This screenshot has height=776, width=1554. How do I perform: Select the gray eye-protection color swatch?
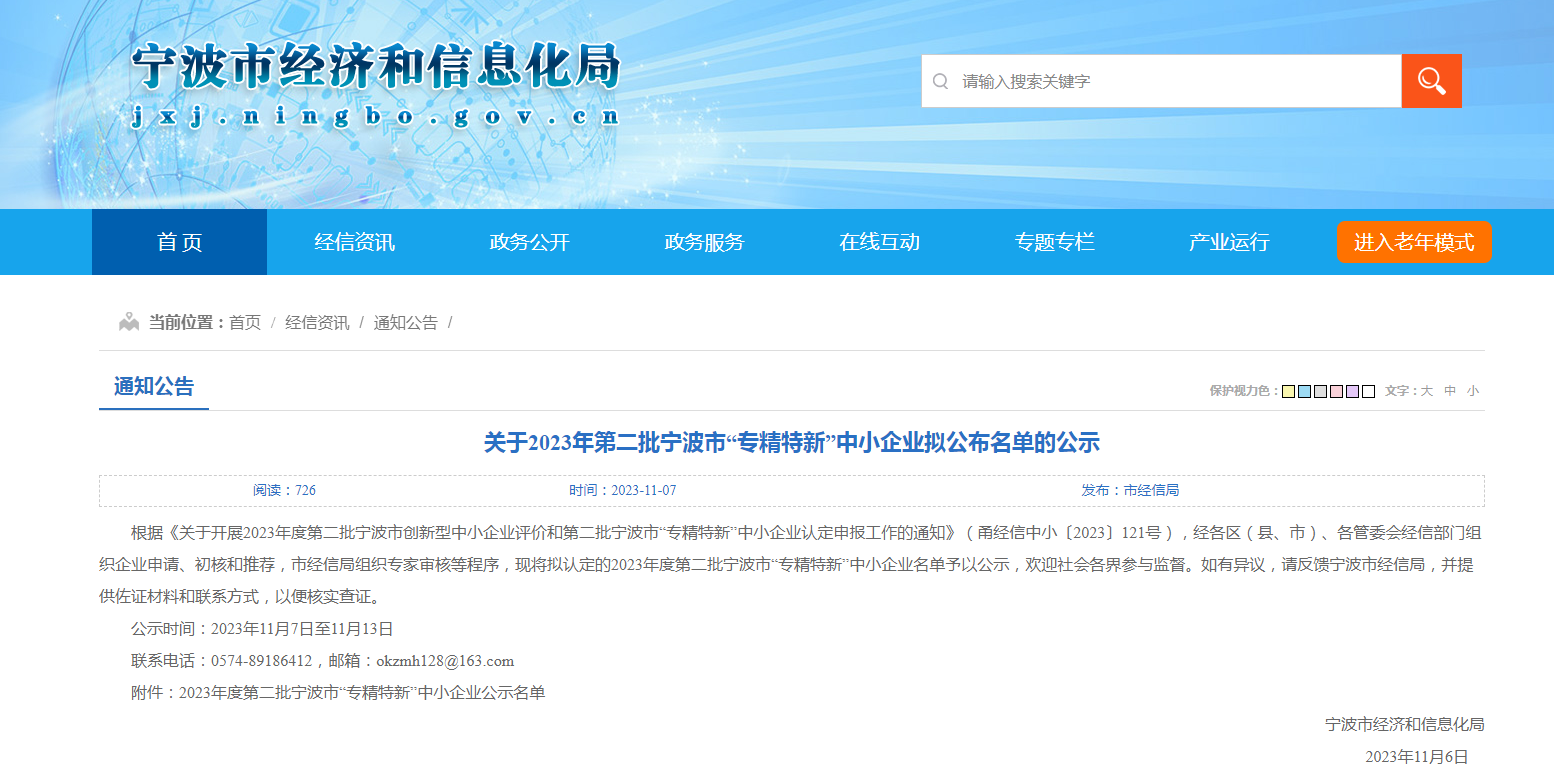click(1321, 391)
